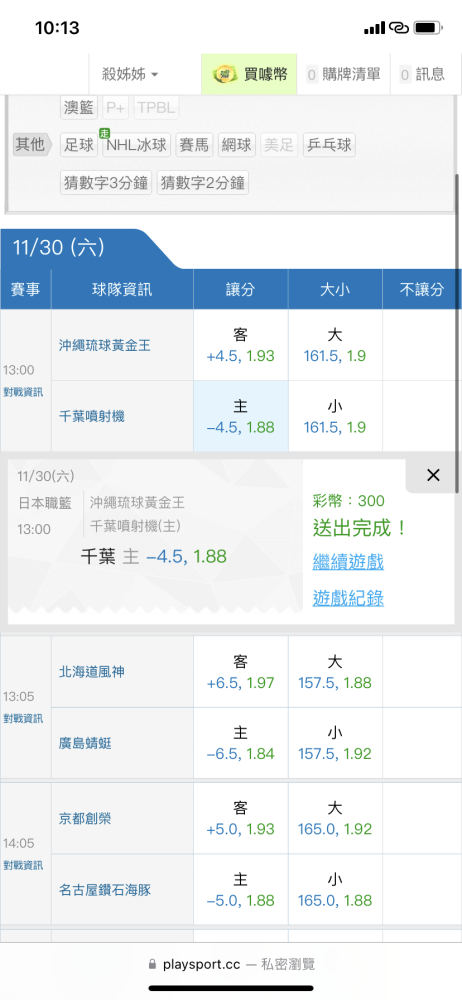Pick 沖繩 客 +4.5 spread option
This screenshot has height=1000, width=462.
pyautogui.click(x=241, y=345)
